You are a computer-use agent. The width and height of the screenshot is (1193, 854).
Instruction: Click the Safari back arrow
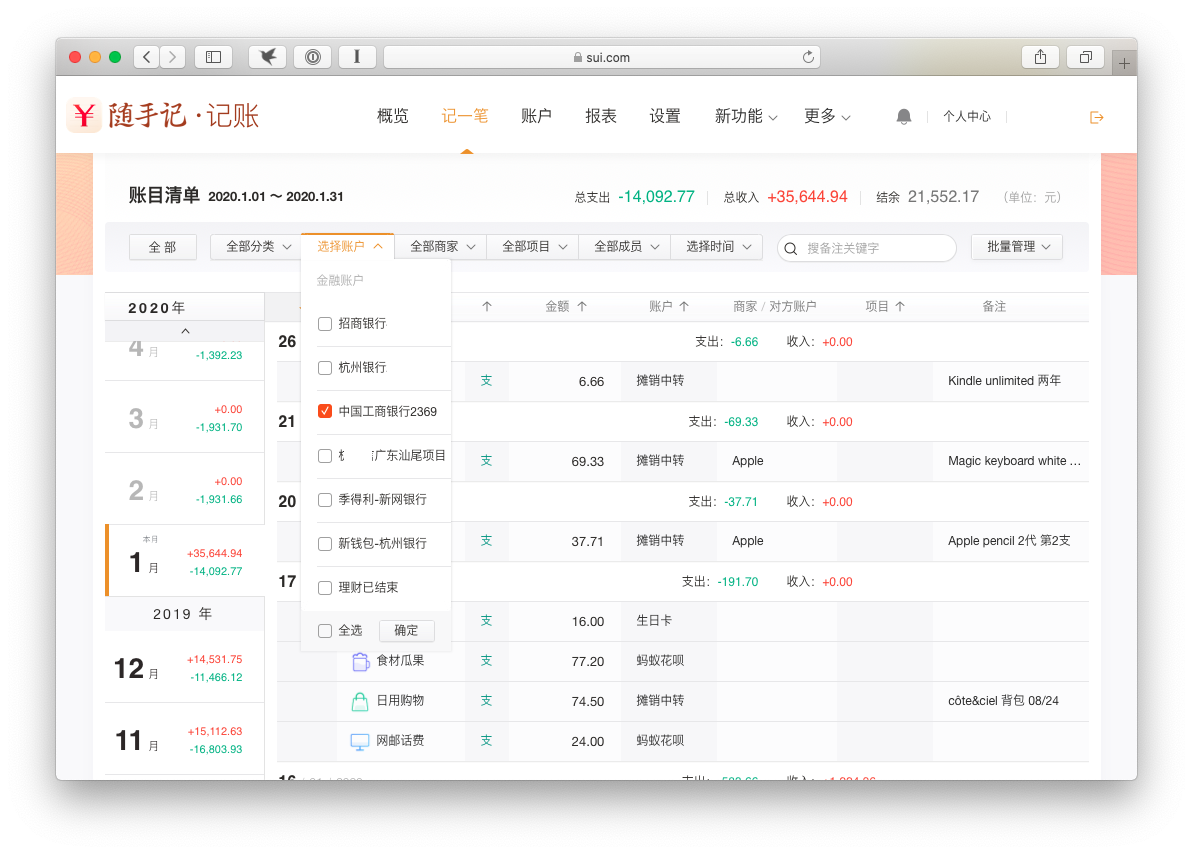click(x=147, y=57)
